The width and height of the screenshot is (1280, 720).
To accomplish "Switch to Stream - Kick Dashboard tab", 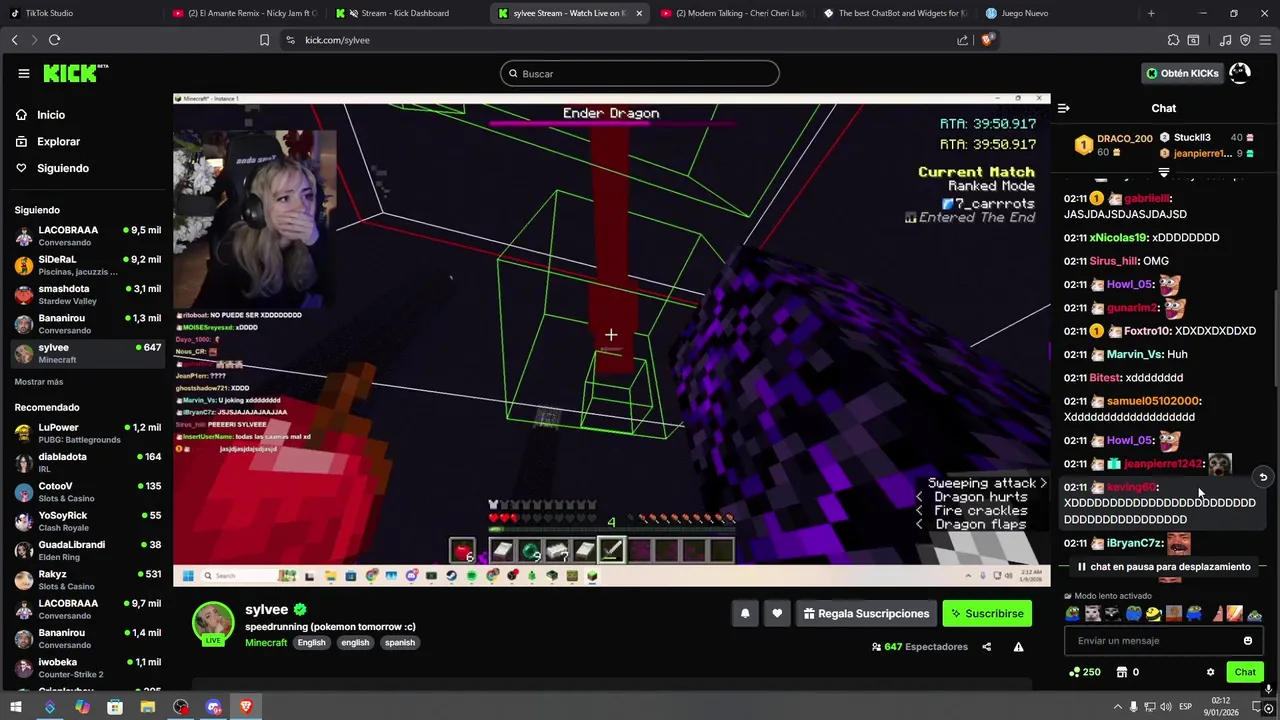I will (405, 13).
